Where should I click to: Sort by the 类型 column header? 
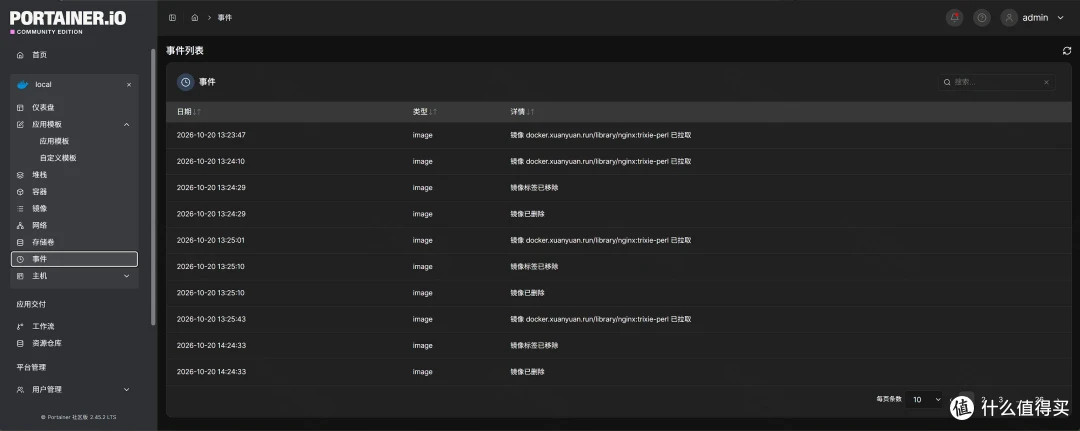424,112
